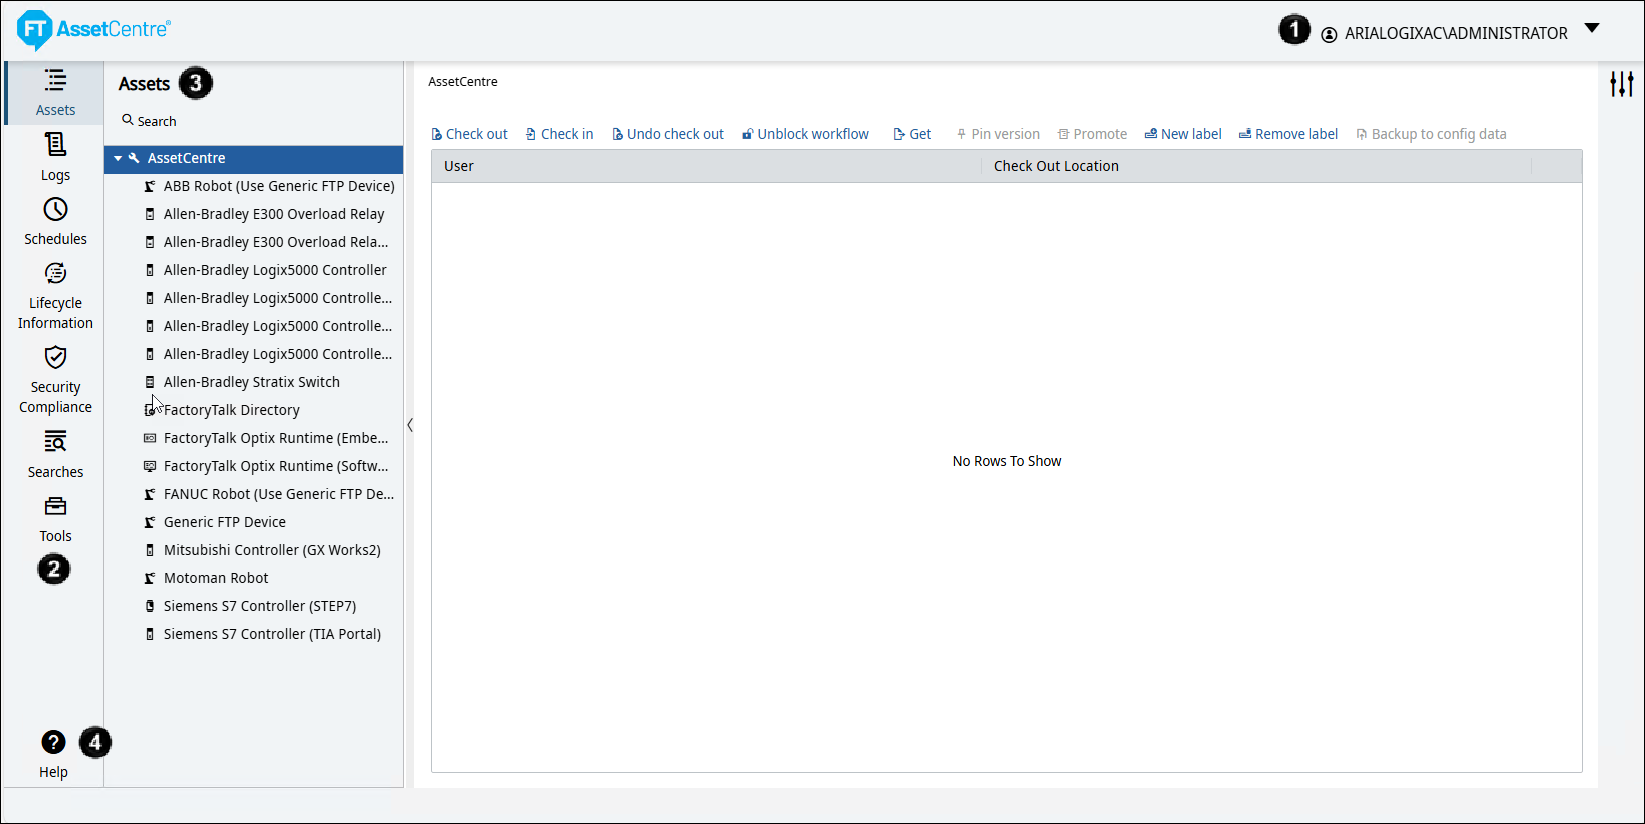Click the New label toolbar button

1183,134
